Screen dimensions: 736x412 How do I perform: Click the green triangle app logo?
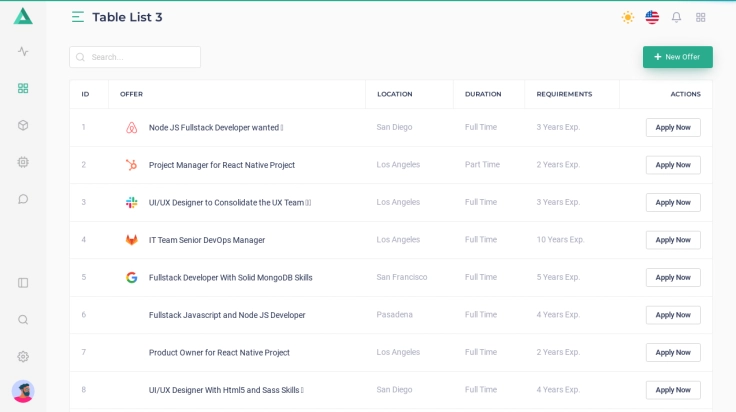[x=23, y=16]
